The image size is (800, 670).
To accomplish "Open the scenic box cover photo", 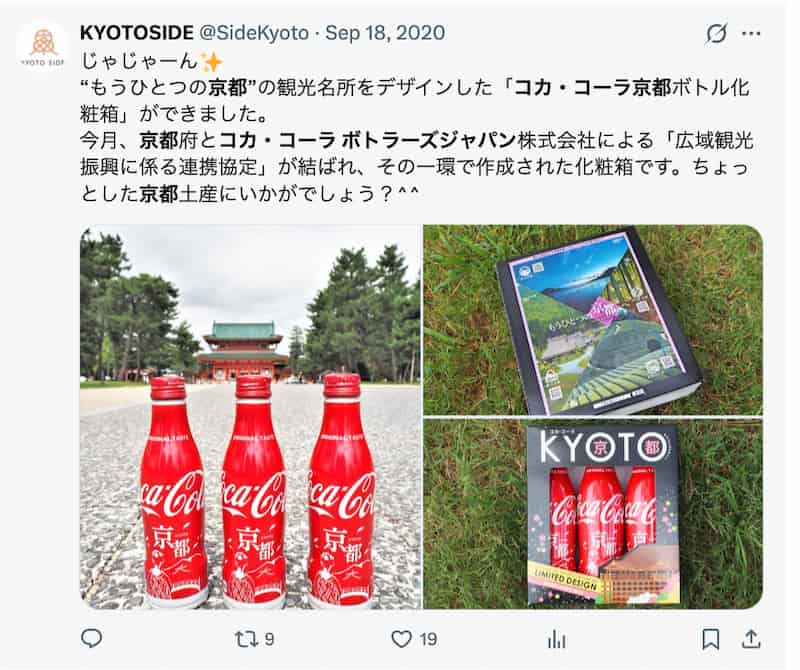I will point(593,320).
